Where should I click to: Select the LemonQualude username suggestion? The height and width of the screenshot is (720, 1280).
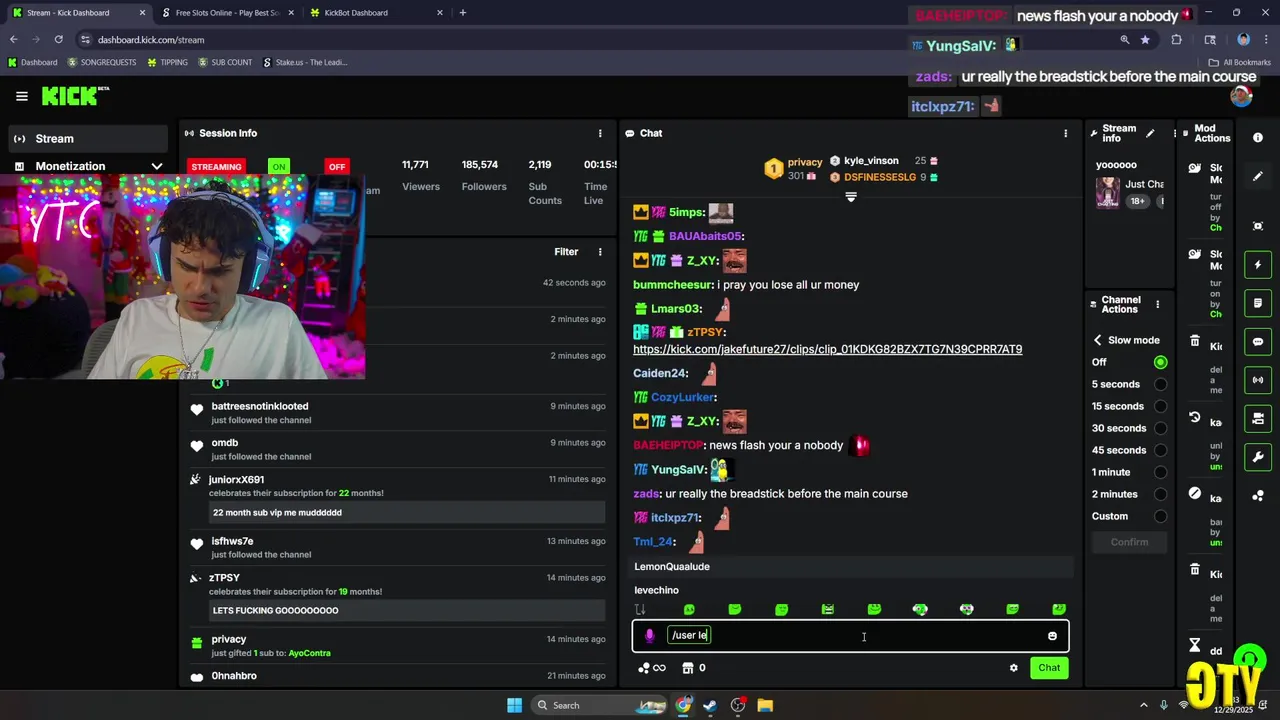point(853,567)
